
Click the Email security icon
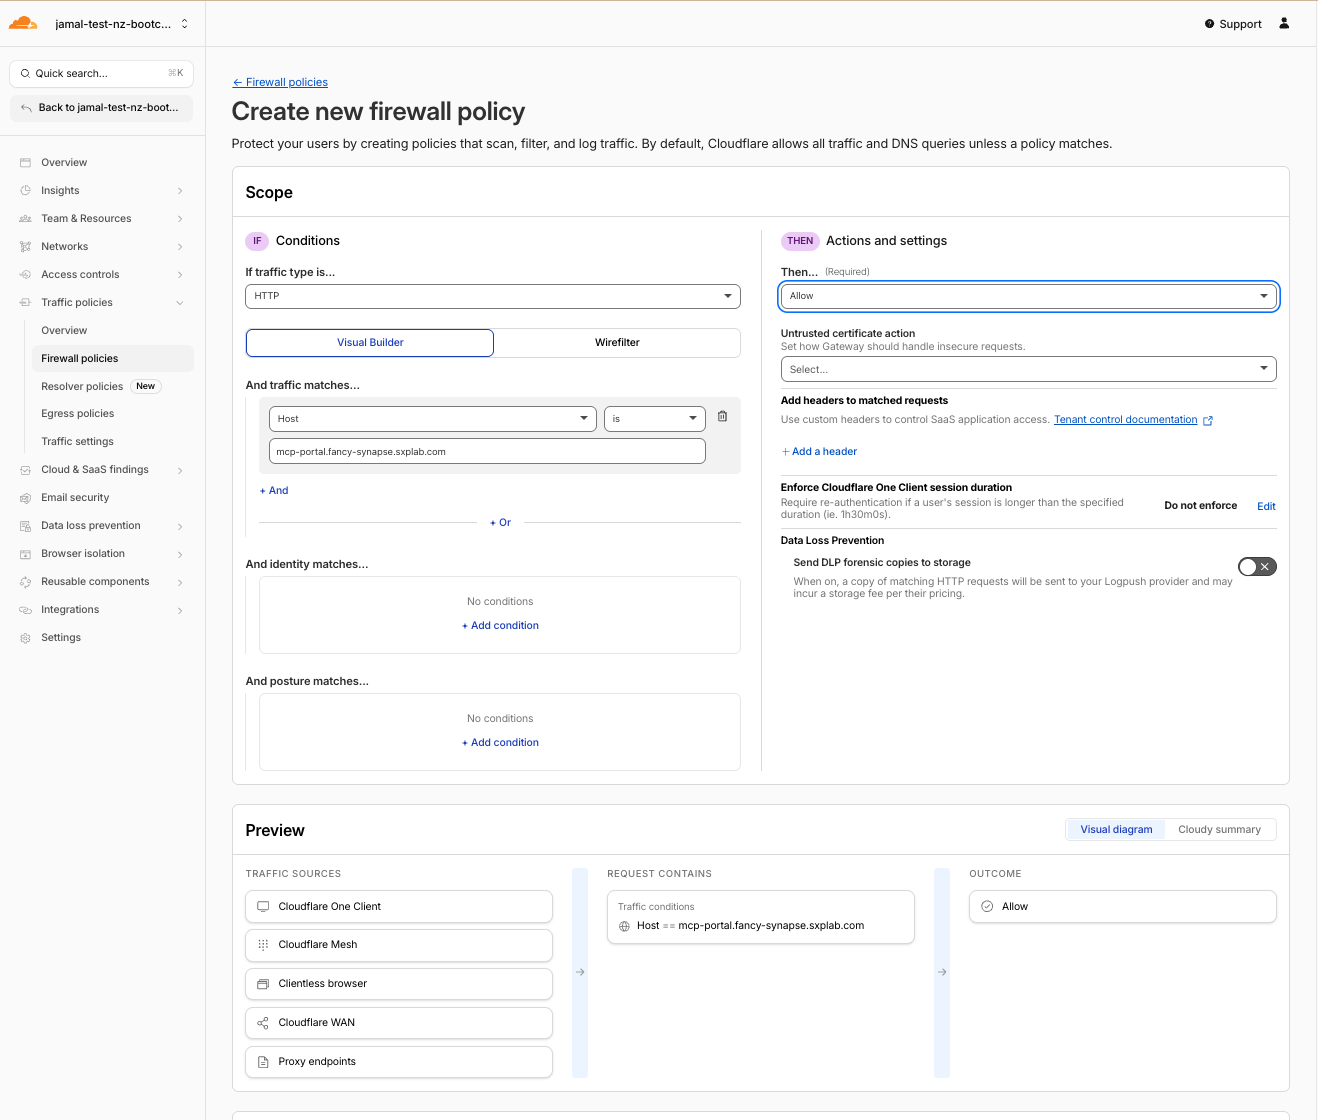tap(25, 497)
